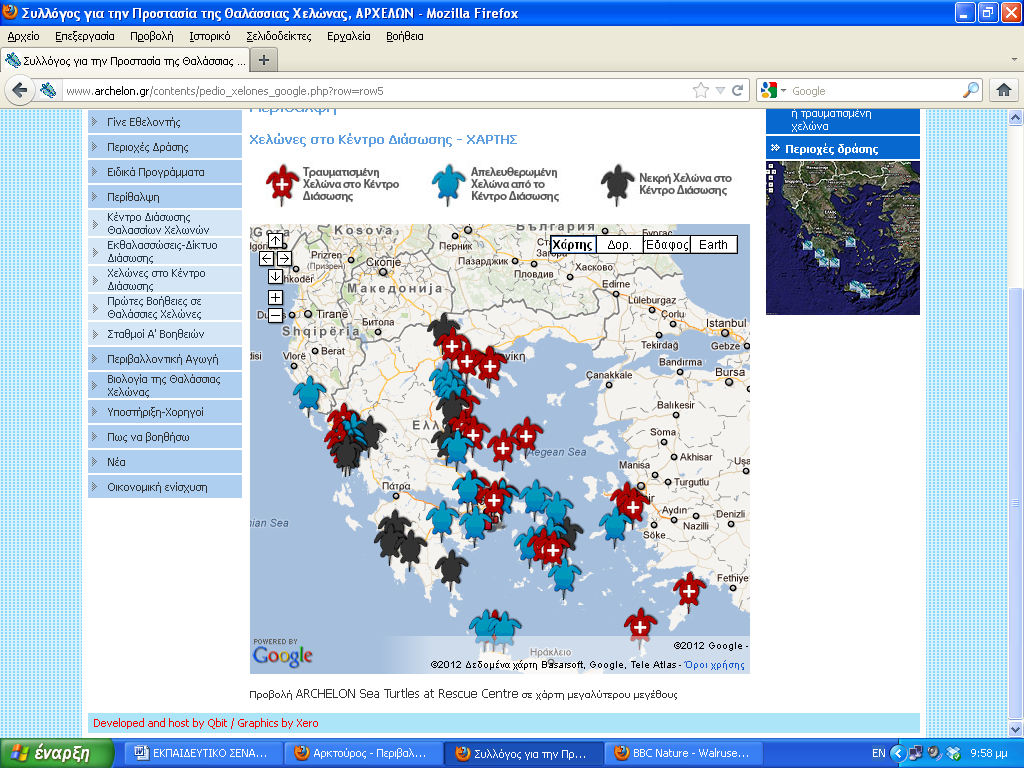The width and height of the screenshot is (1024, 768).
Task: Expand Βιολογία της Θαλάσσιας Χελώνας section
Action: coord(165,385)
